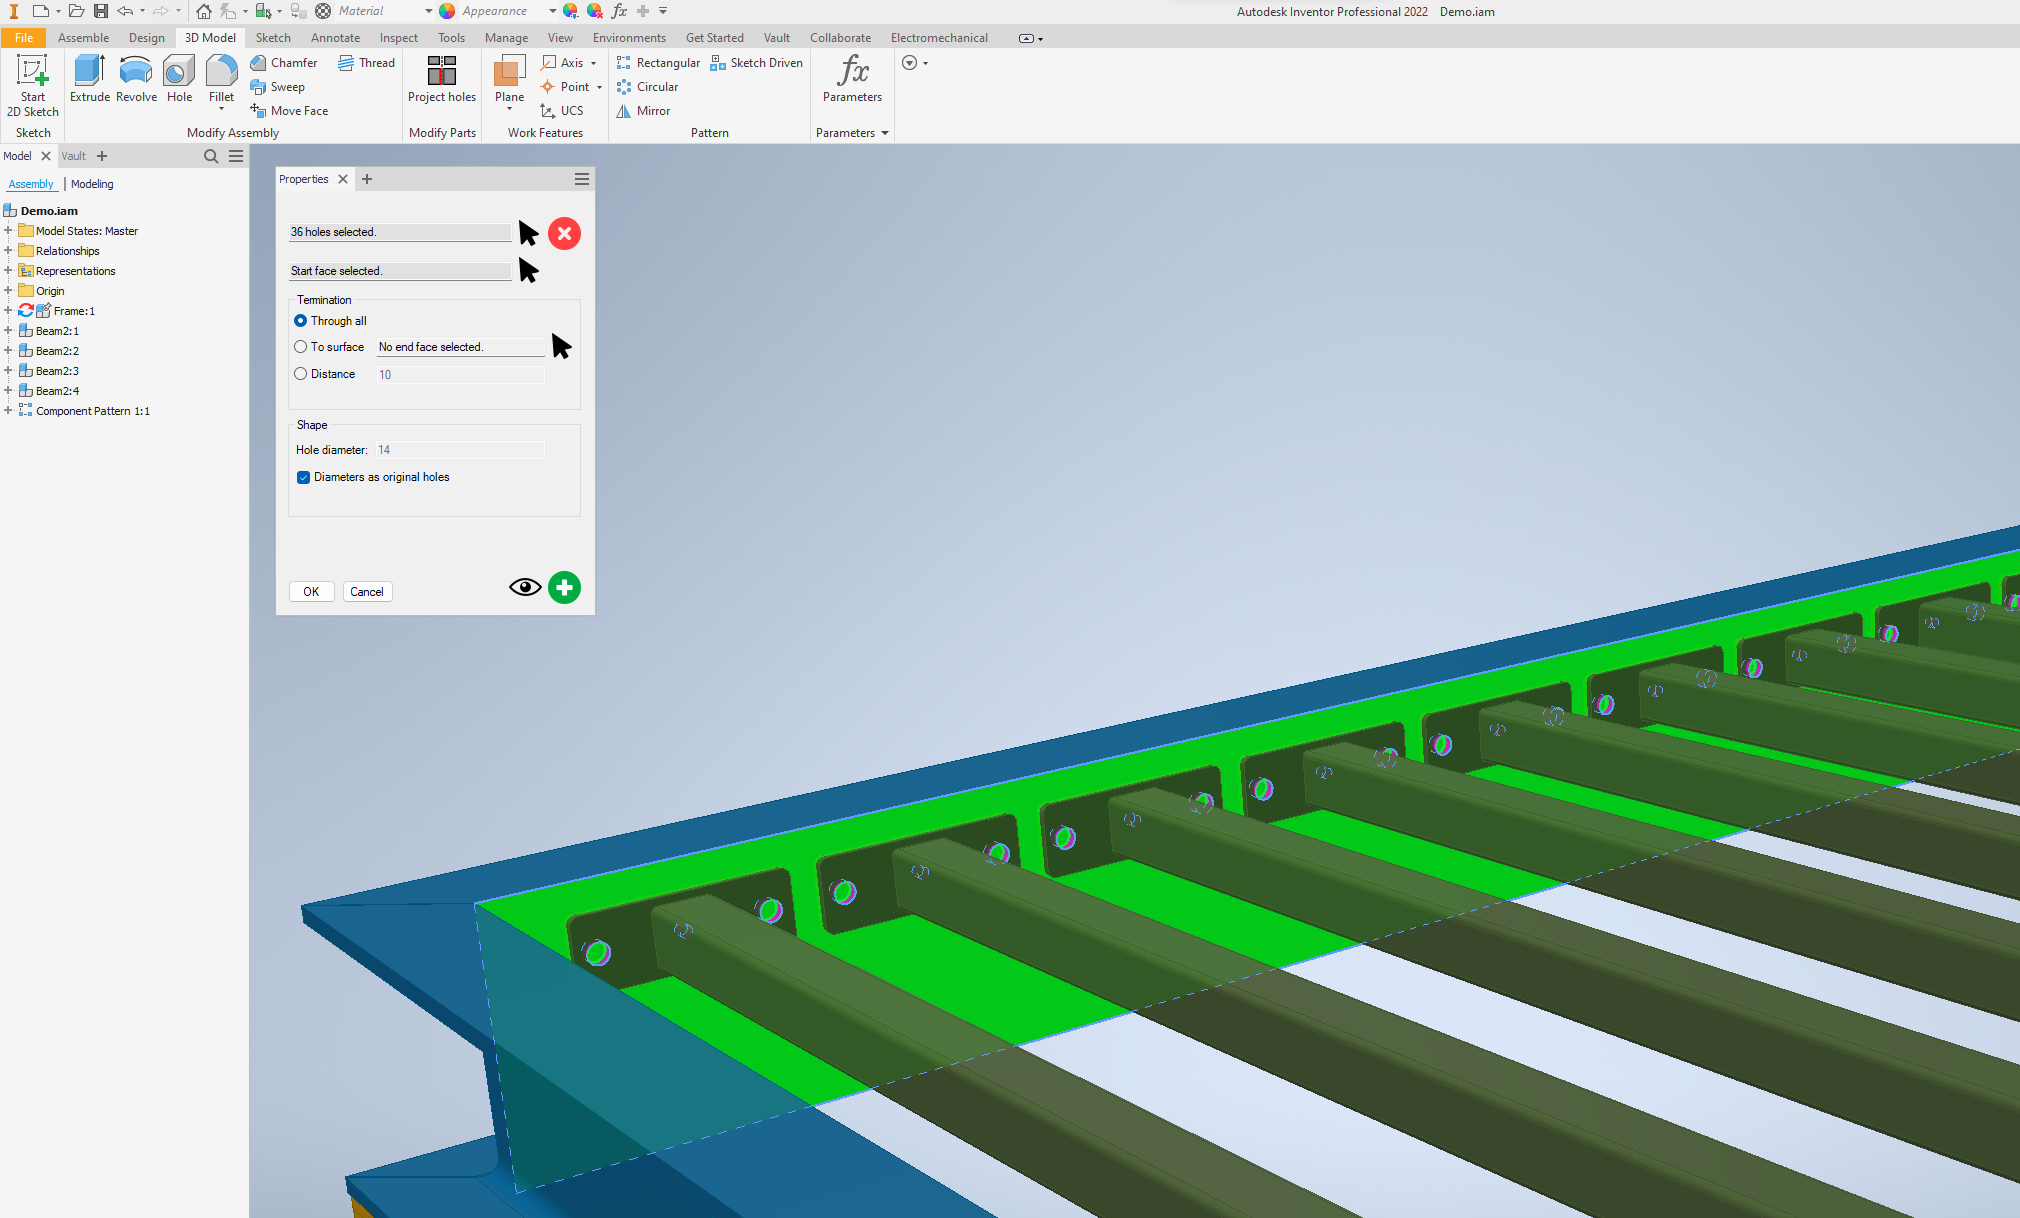Click the OK button

(x=311, y=592)
